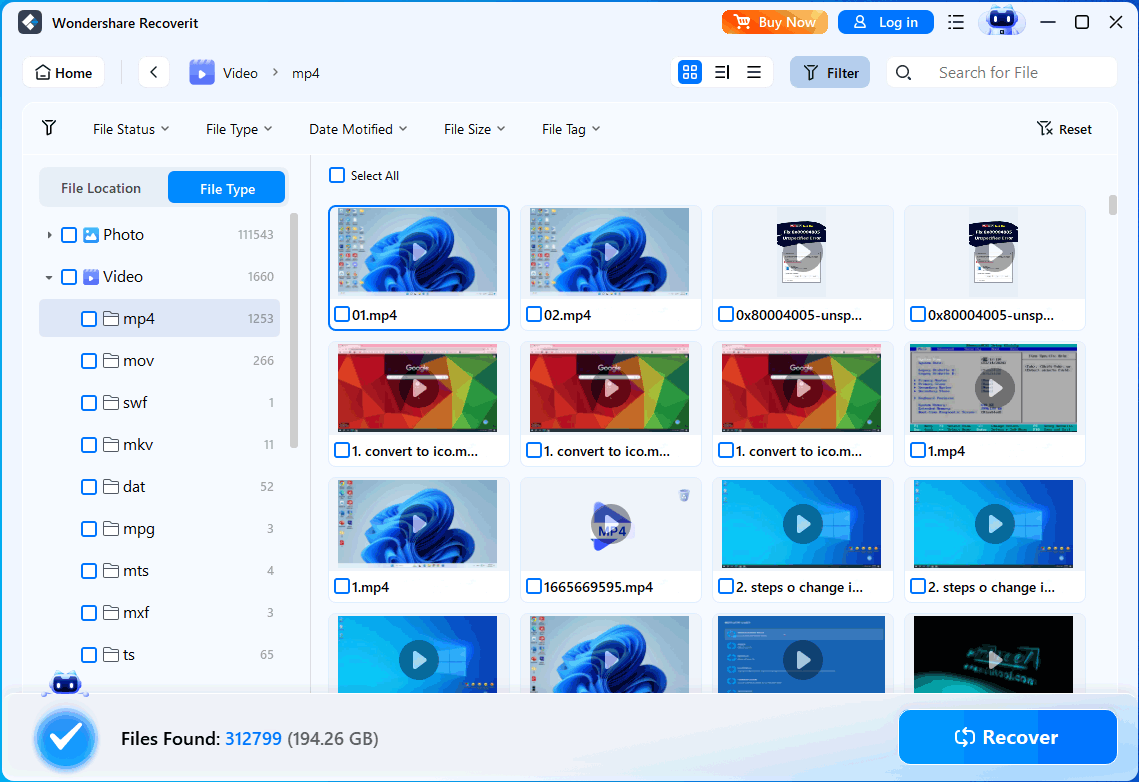Viewport: 1139px width, 782px height.
Task: Select the mp4 breadcrumb
Action: [x=306, y=73]
